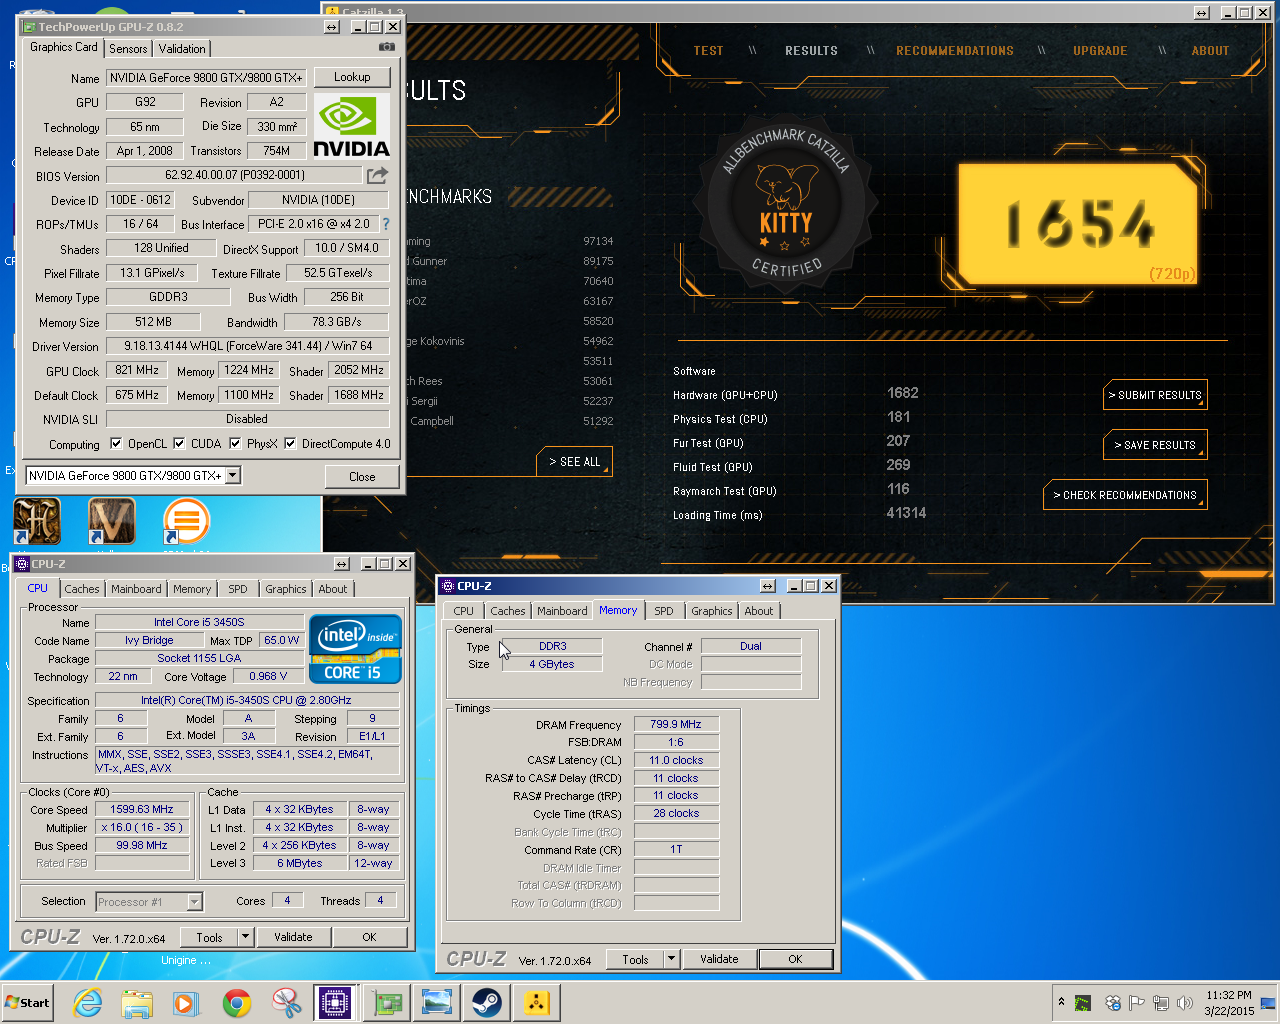
Task: Click the 1654 score panel in Catzilla
Action: (x=1078, y=223)
